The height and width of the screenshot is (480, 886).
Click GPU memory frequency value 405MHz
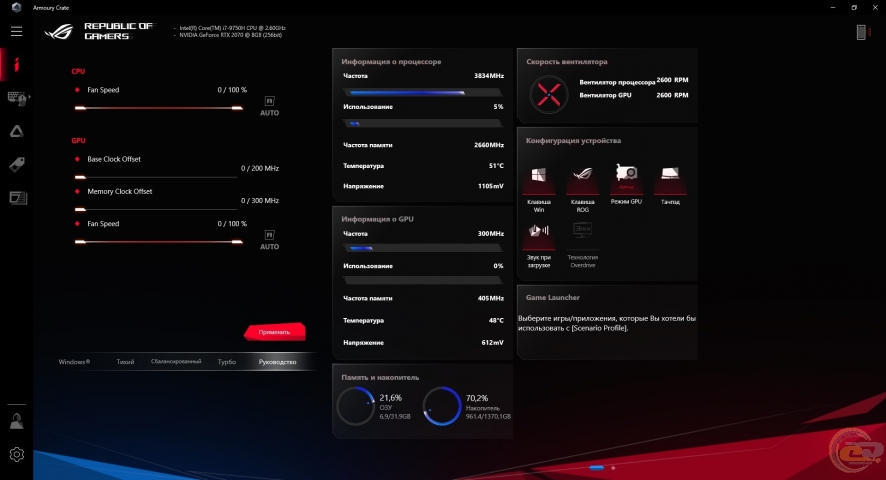[490, 298]
